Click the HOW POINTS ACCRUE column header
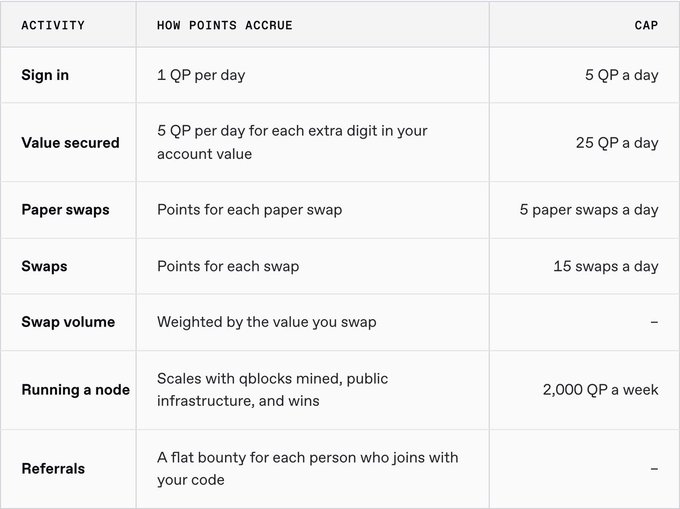 pos(225,25)
